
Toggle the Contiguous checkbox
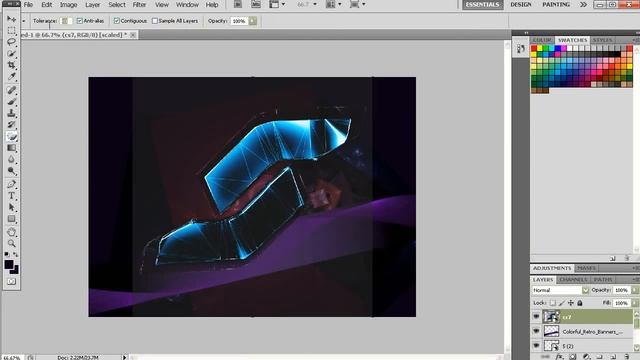117,21
